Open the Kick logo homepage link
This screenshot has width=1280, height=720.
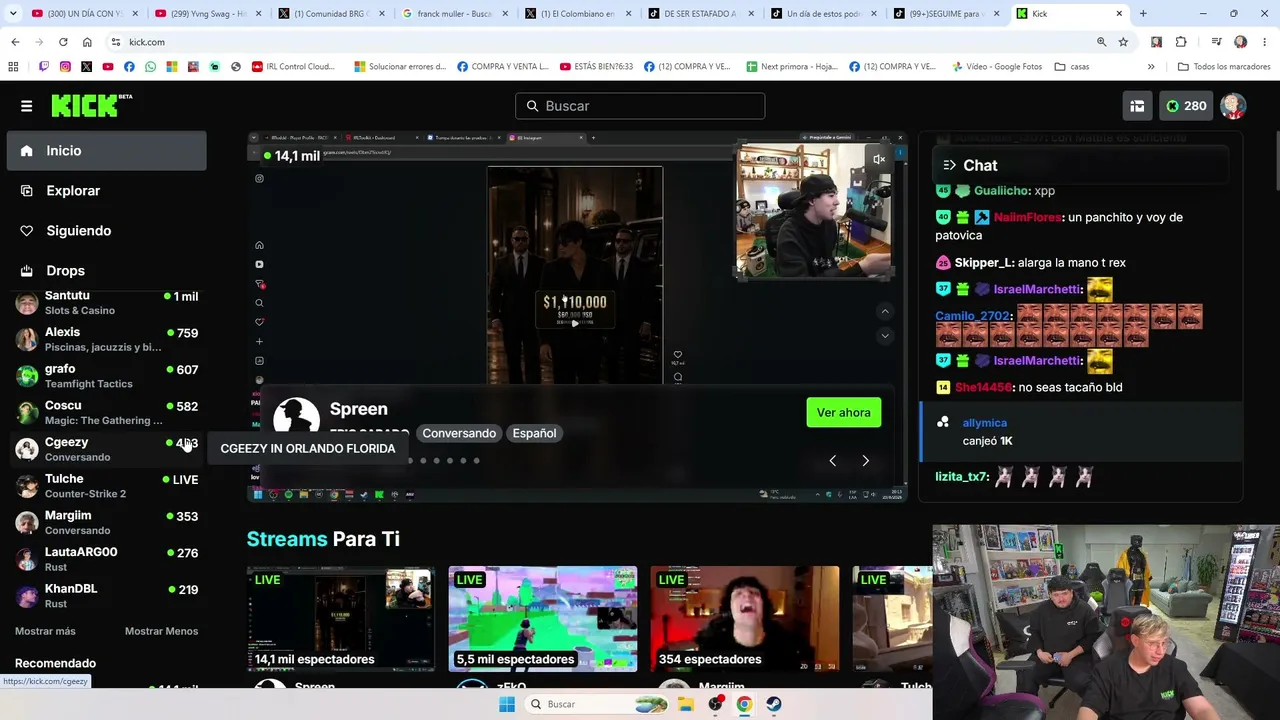(x=91, y=105)
